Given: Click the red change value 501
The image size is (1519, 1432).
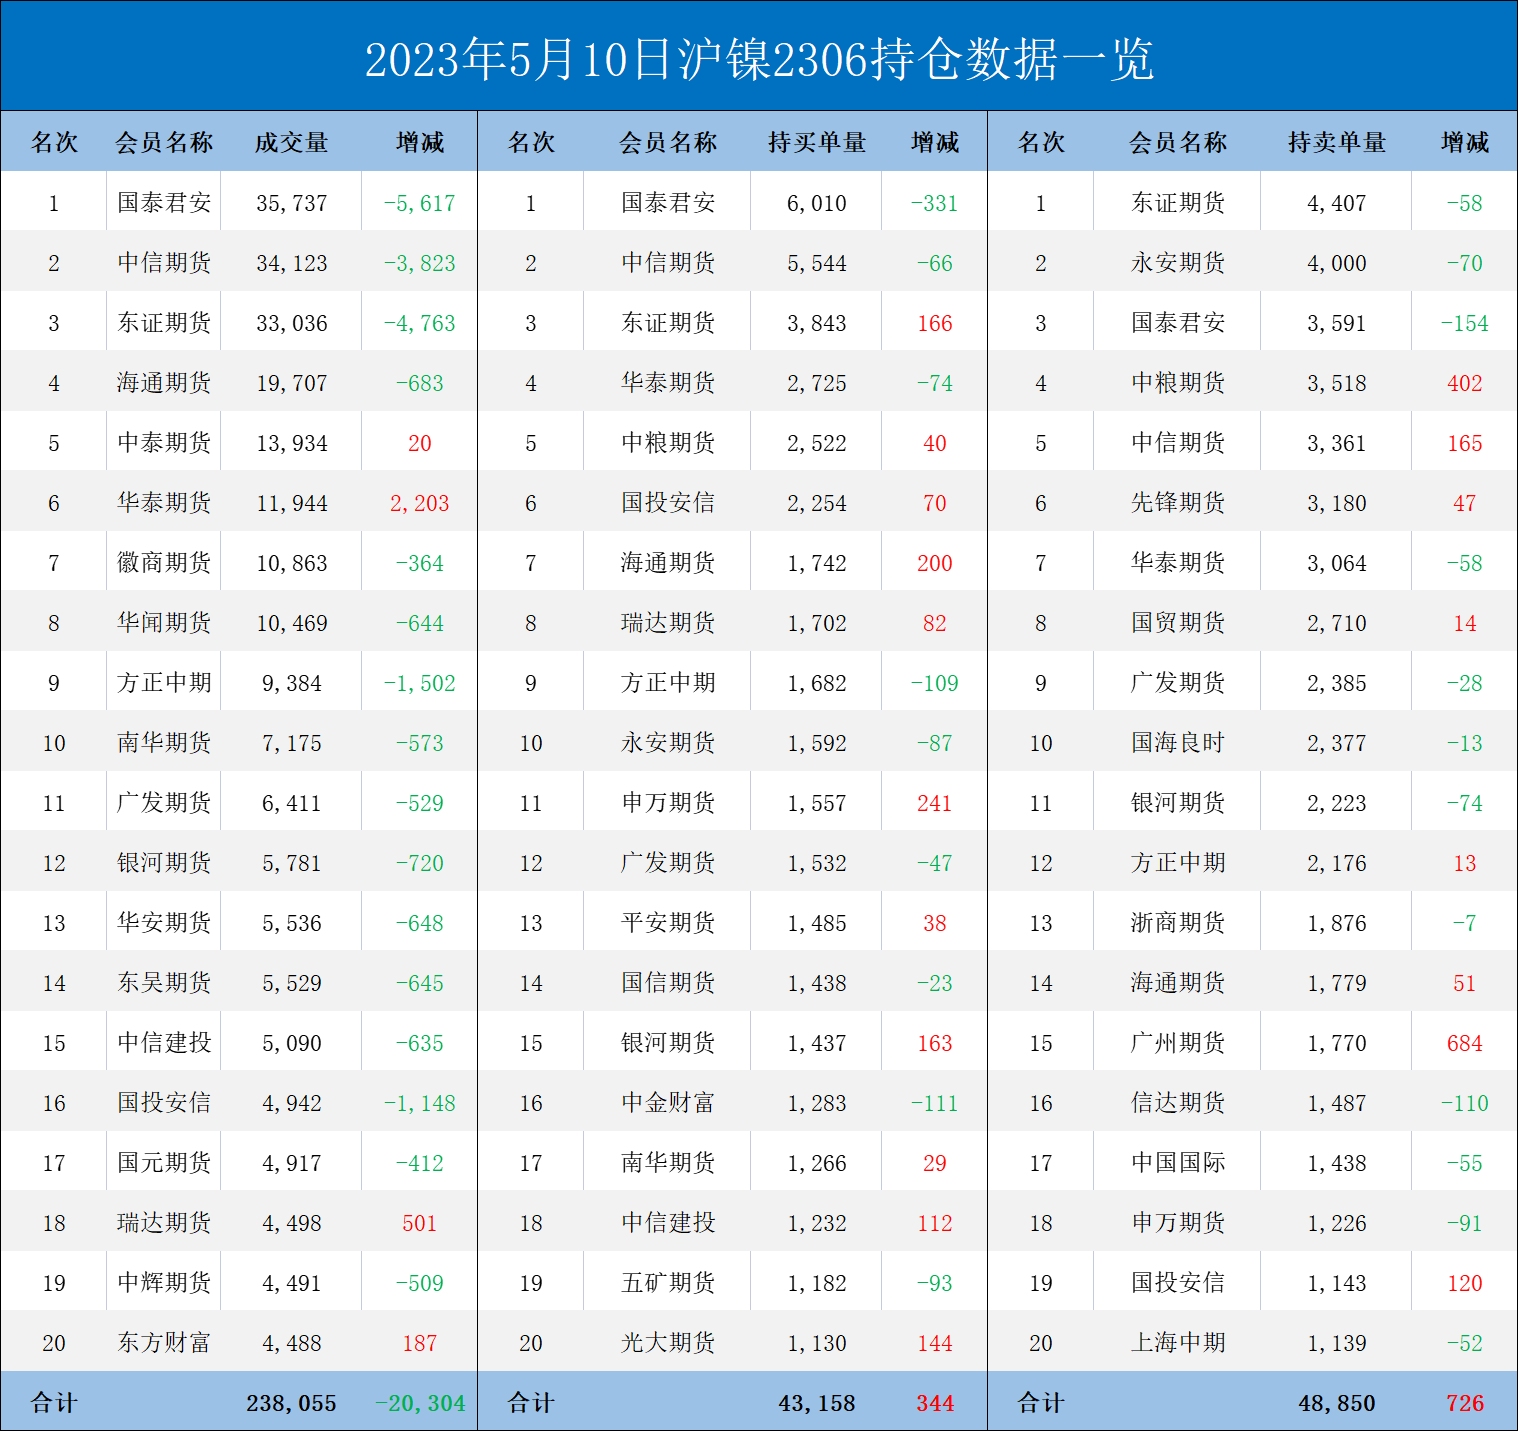Looking at the screenshot, I should (419, 1223).
